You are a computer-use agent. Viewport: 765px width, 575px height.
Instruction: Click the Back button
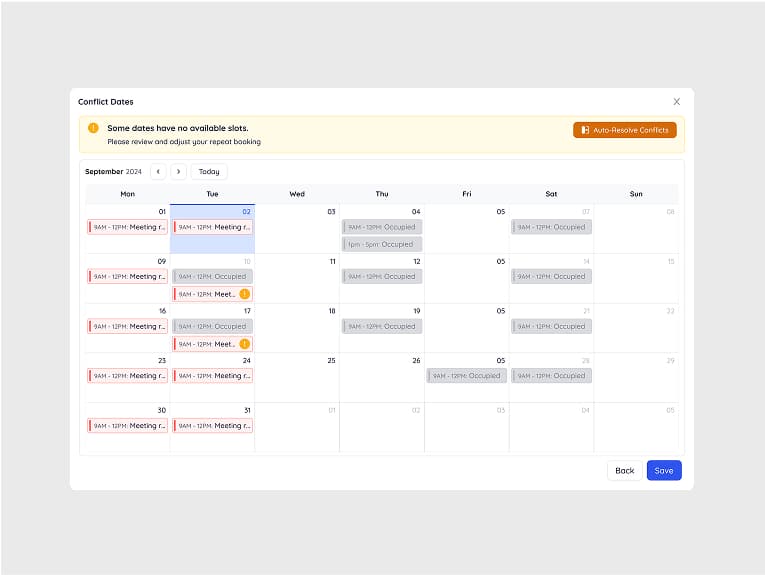click(x=624, y=471)
